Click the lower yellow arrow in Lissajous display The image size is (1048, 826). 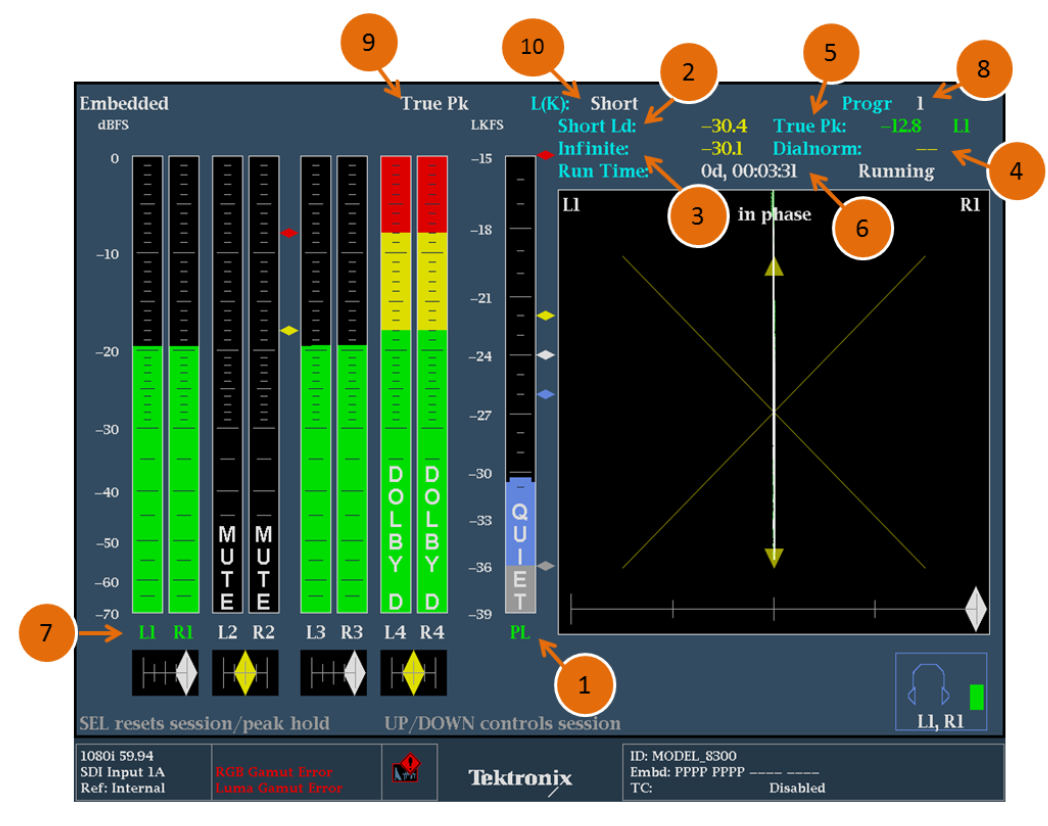click(774, 558)
